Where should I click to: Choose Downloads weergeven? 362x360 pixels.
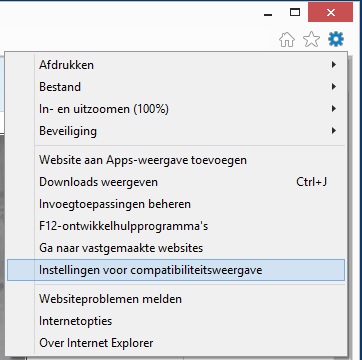(x=176, y=182)
